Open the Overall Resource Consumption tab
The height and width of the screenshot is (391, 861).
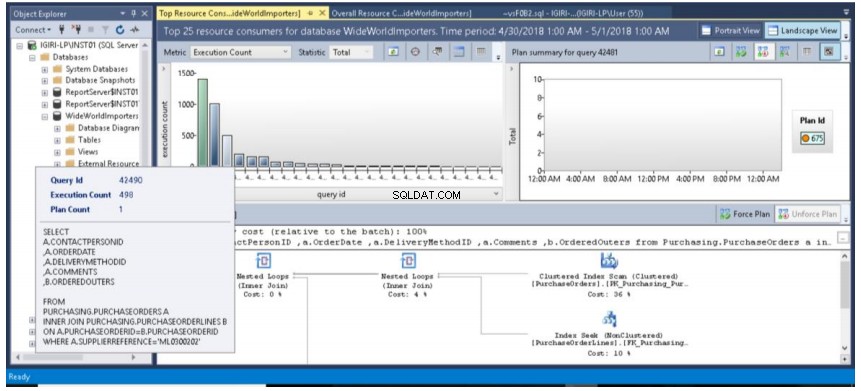tap(401, 13)
